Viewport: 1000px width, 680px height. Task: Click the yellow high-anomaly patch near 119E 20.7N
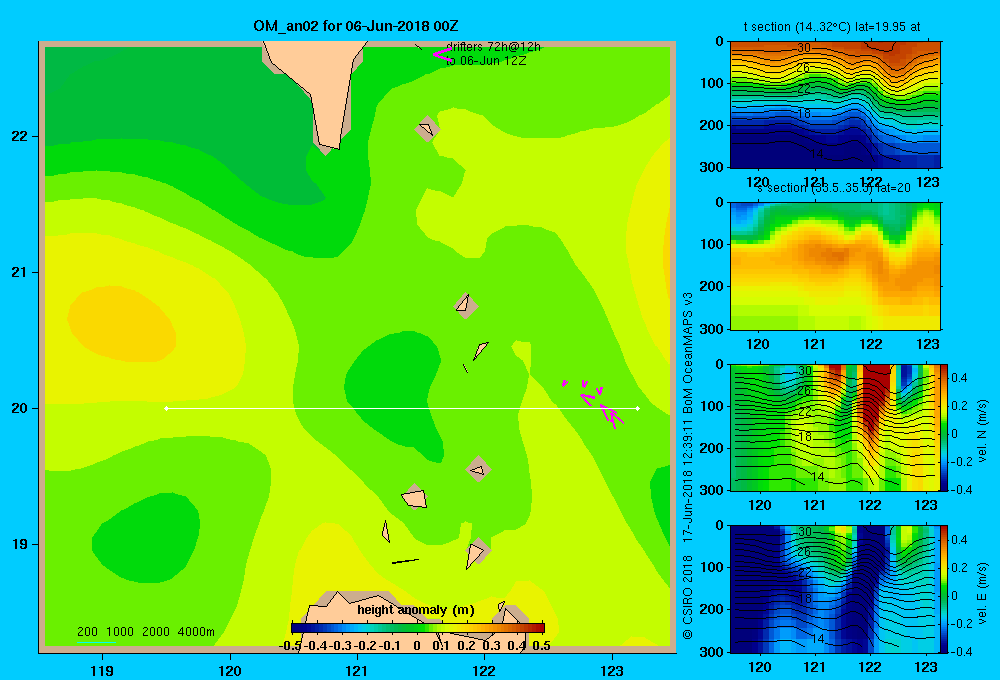(121, 324)
